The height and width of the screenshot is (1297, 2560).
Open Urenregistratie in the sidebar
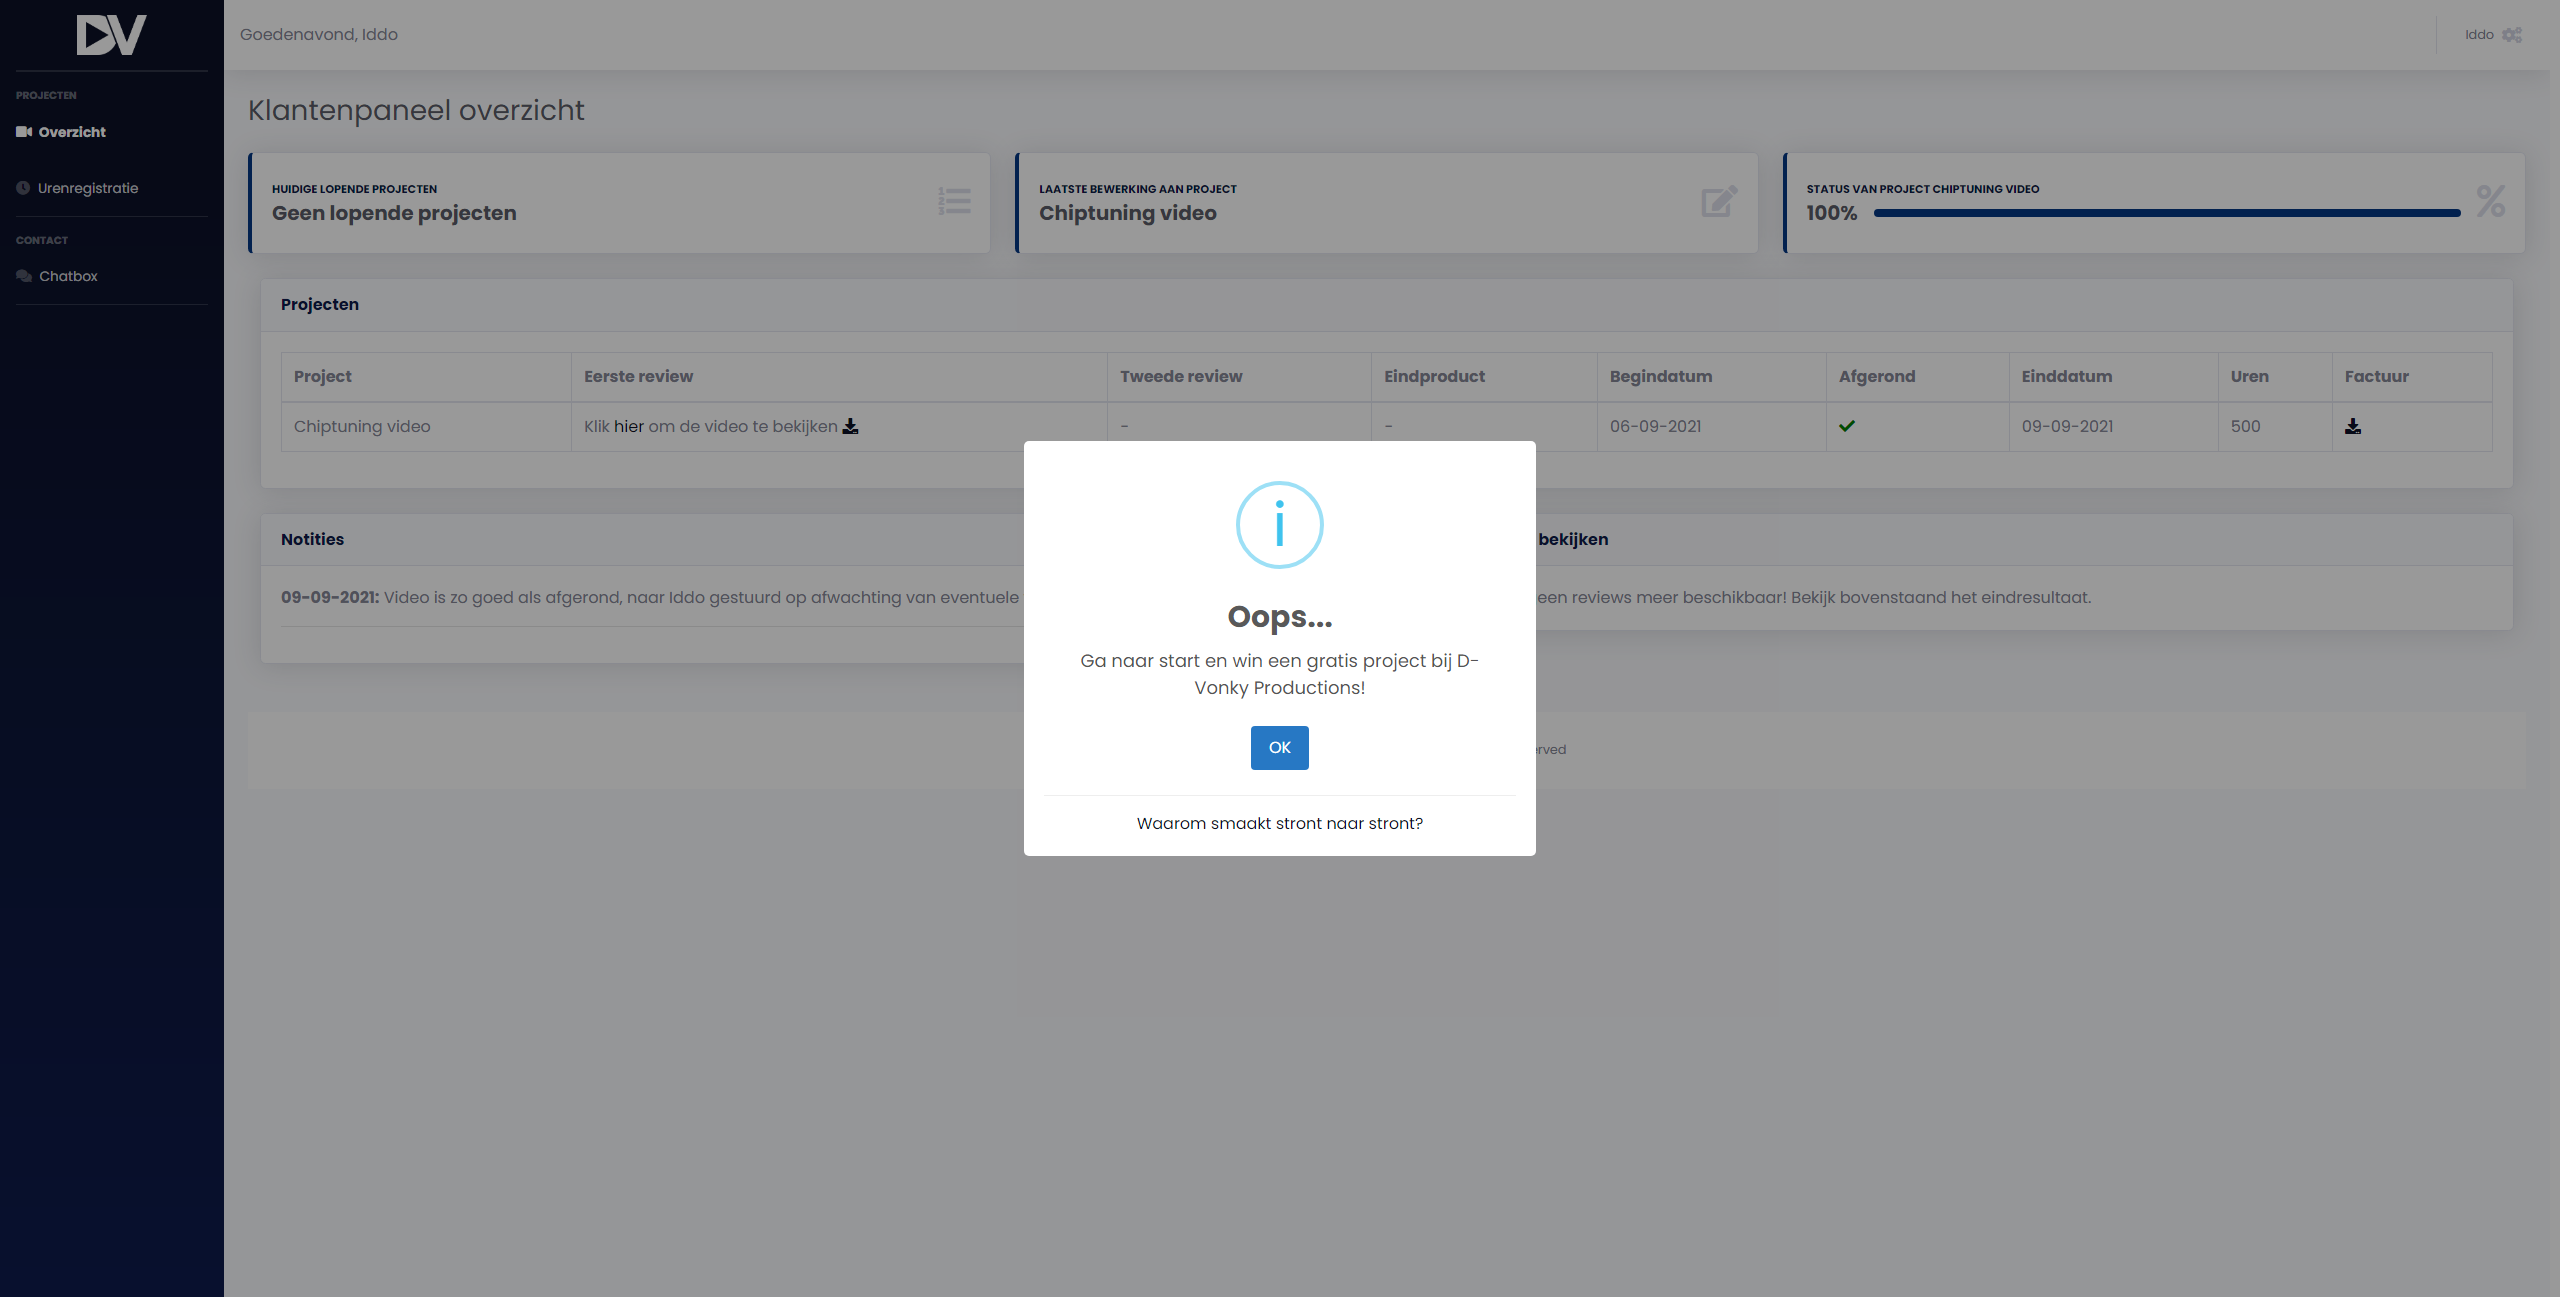click(x=87, y=188)
